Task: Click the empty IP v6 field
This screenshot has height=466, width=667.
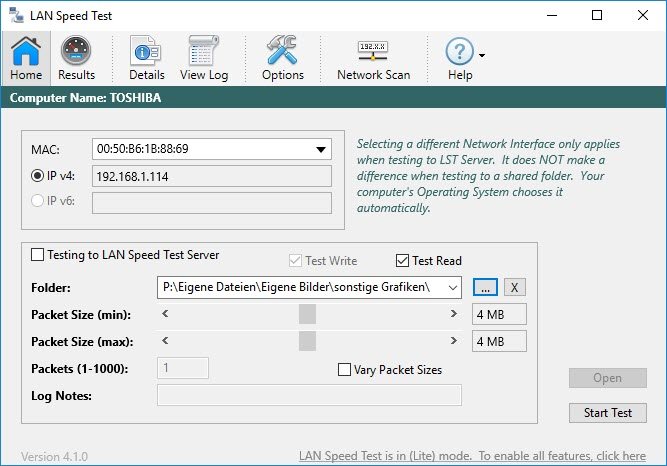Action: (x=212, y=203)
